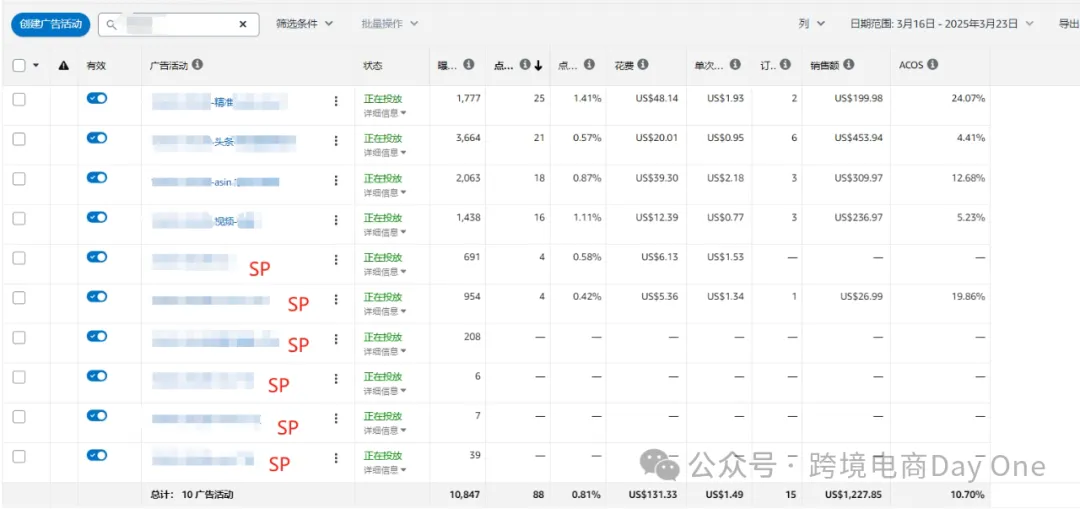The width and height of the screenshot is (1080, 509).
Task: Check the row with 1,438 impressions
Action: [19, 218]
